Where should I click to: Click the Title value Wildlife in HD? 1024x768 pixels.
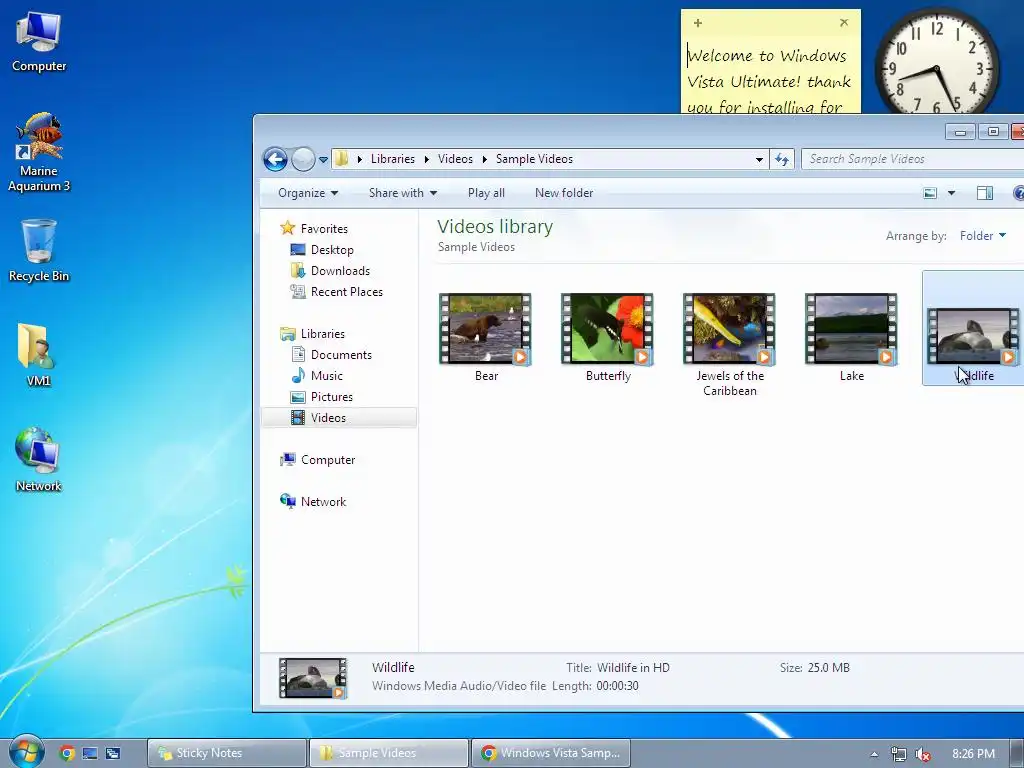pyautogui.click(x=633, y=667)
